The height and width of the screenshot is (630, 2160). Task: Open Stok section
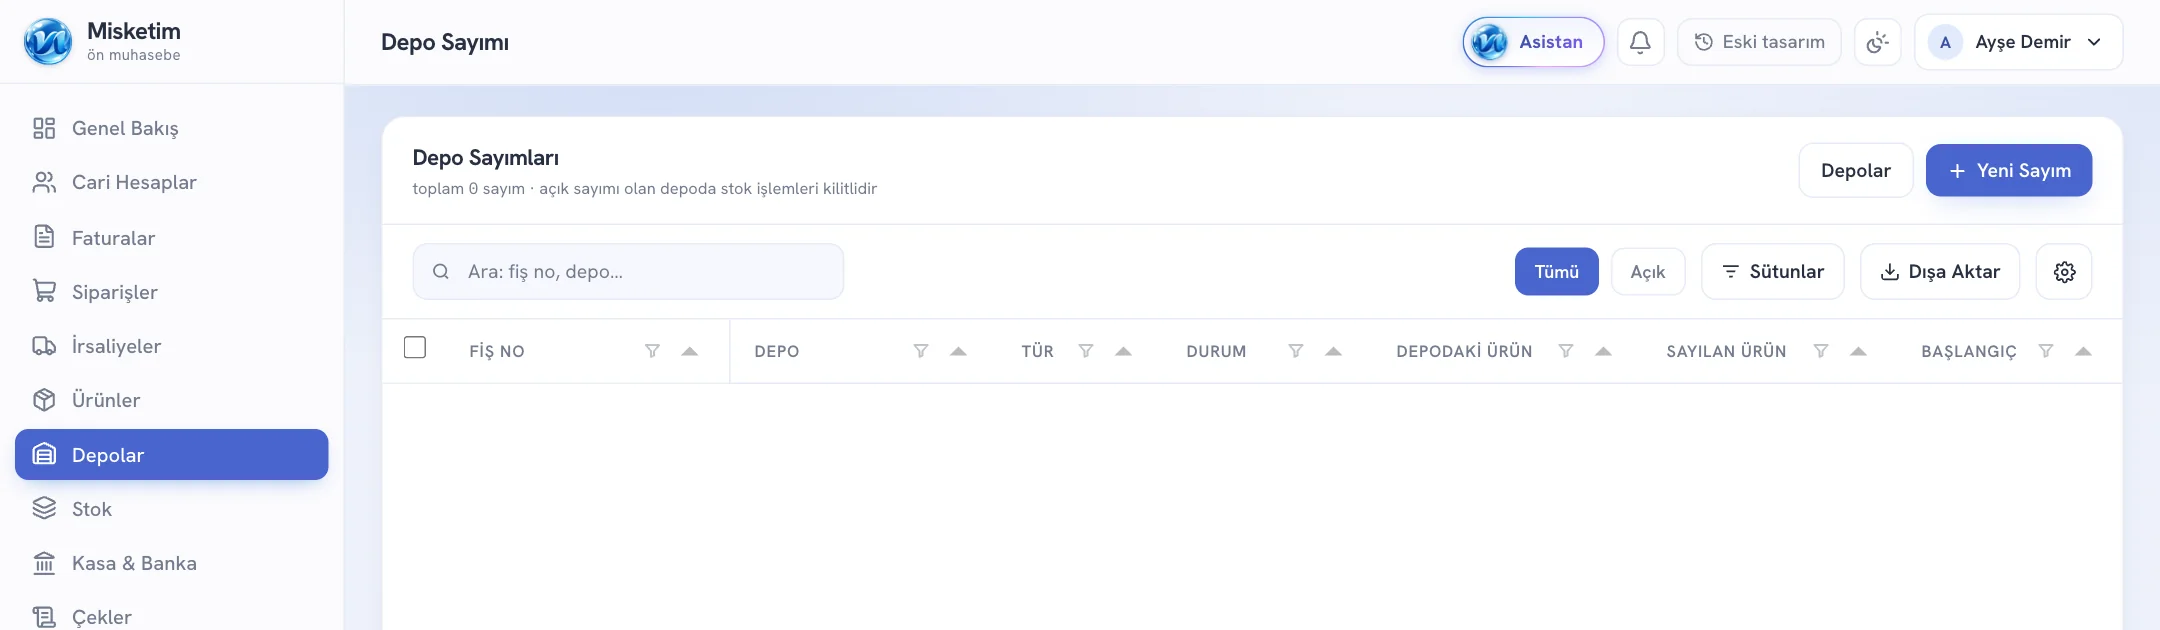(x=172, y=509)
